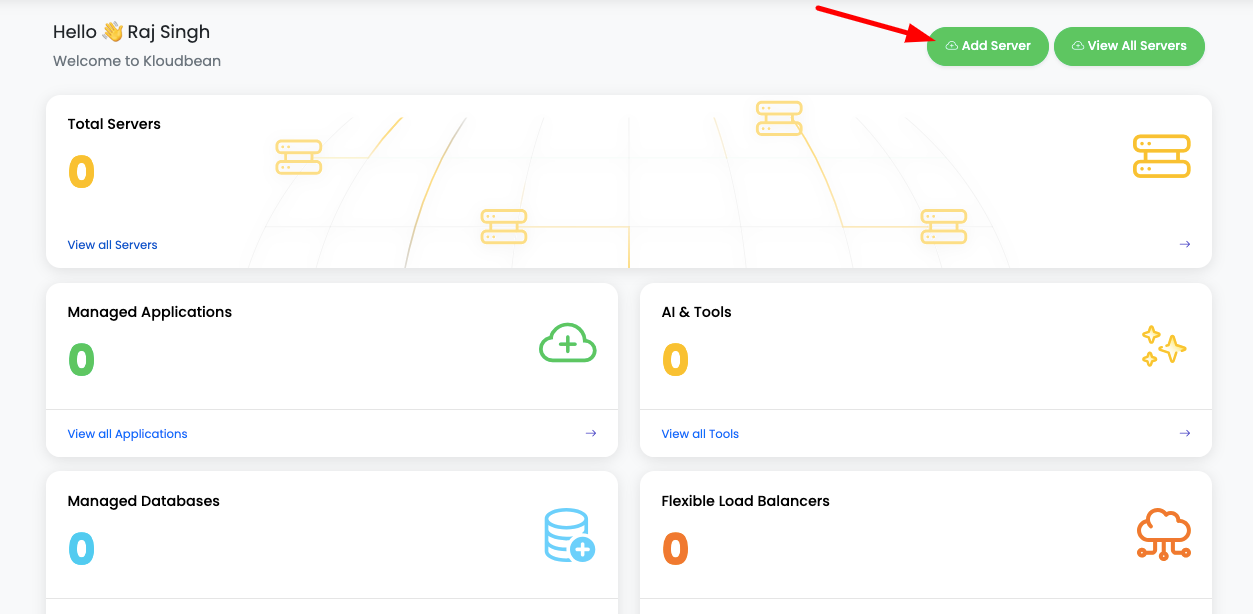The image size is (1253, 614).
Task: Go to the View all Tools link
Action: click(700, 434)
